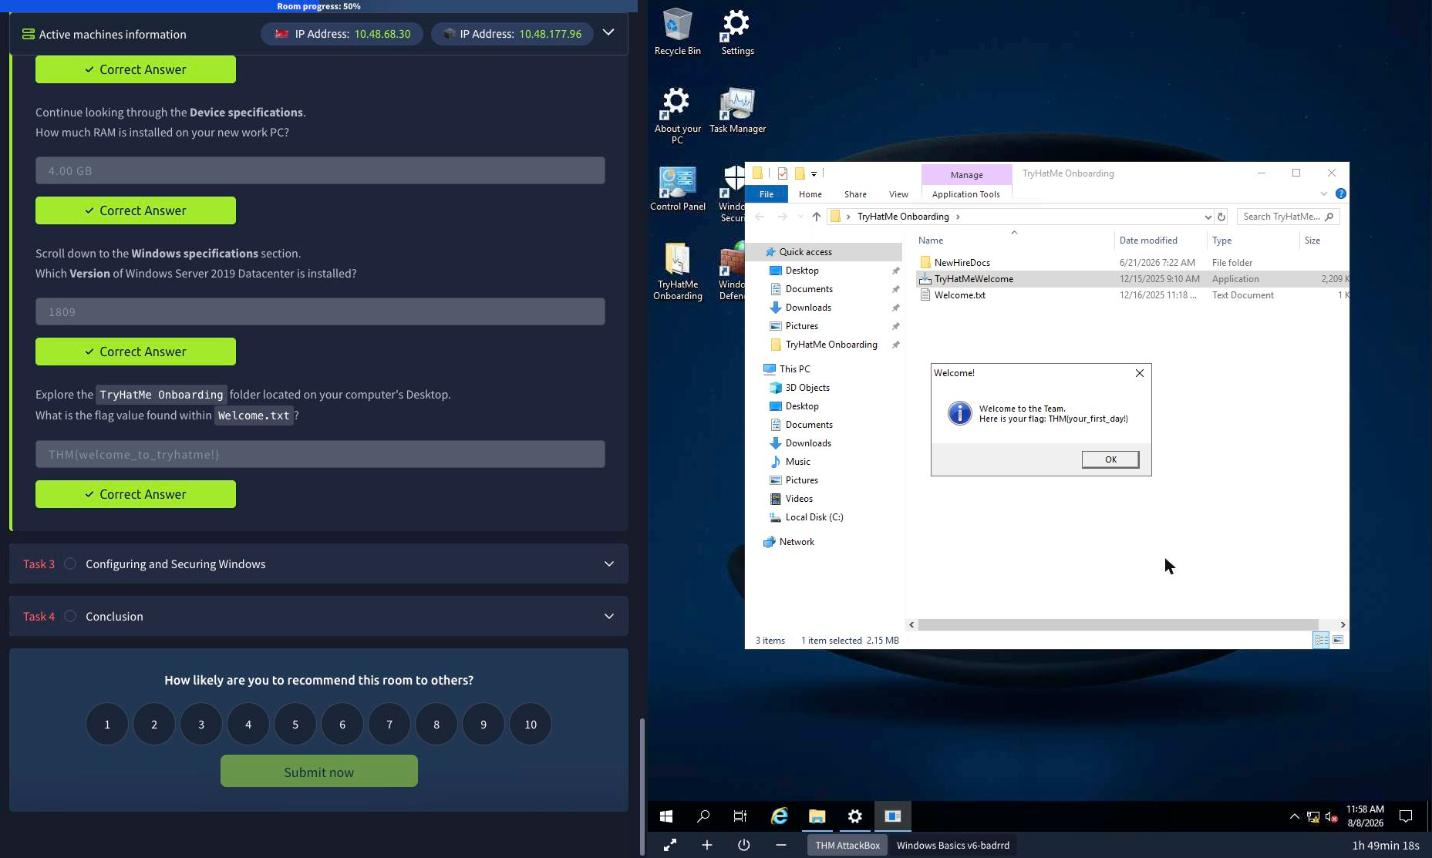
Task: Open the Application Tools ribbon tab
Action: [966, 194]
